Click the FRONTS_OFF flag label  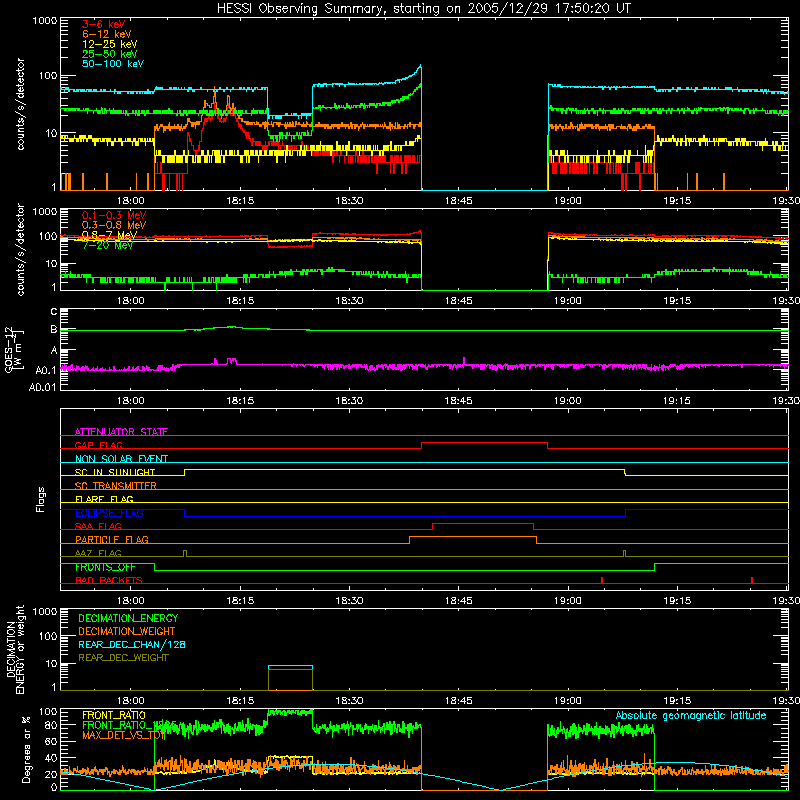(x=105, y=567)
